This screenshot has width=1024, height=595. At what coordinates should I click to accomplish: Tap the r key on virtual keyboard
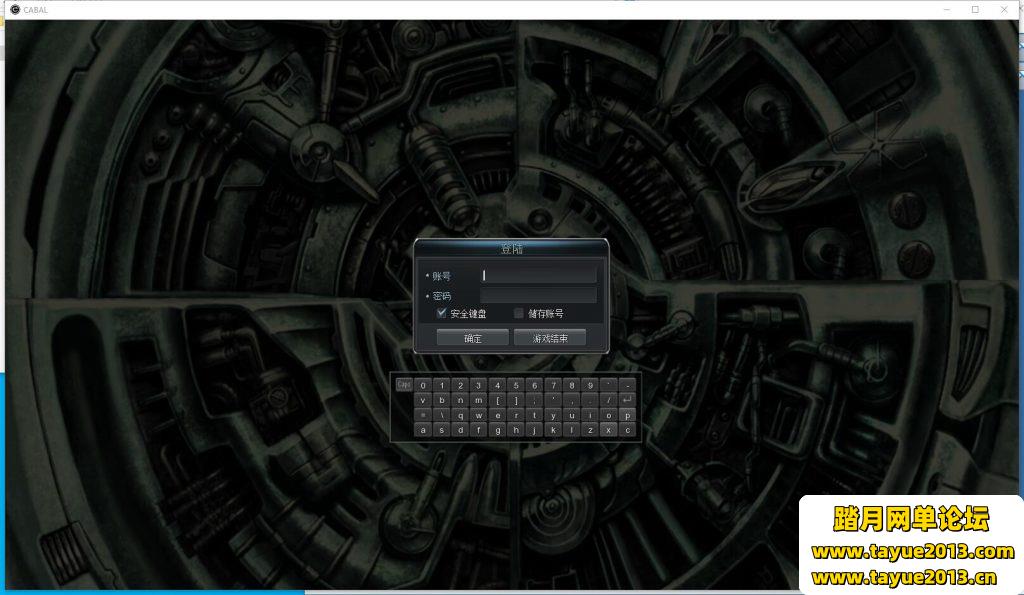click(x=516, y=415)
